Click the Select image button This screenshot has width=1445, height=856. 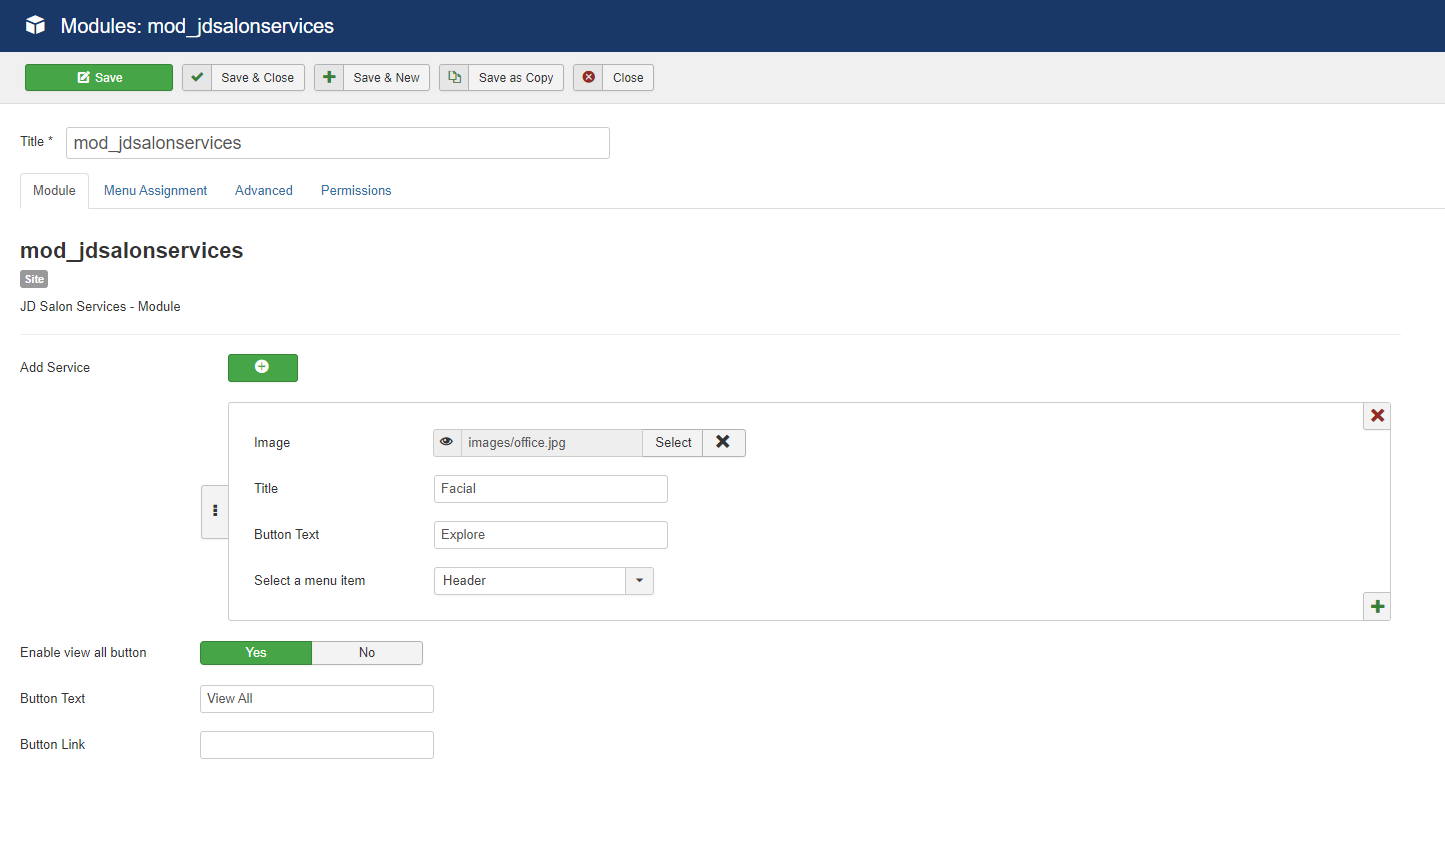pos(673,442)
